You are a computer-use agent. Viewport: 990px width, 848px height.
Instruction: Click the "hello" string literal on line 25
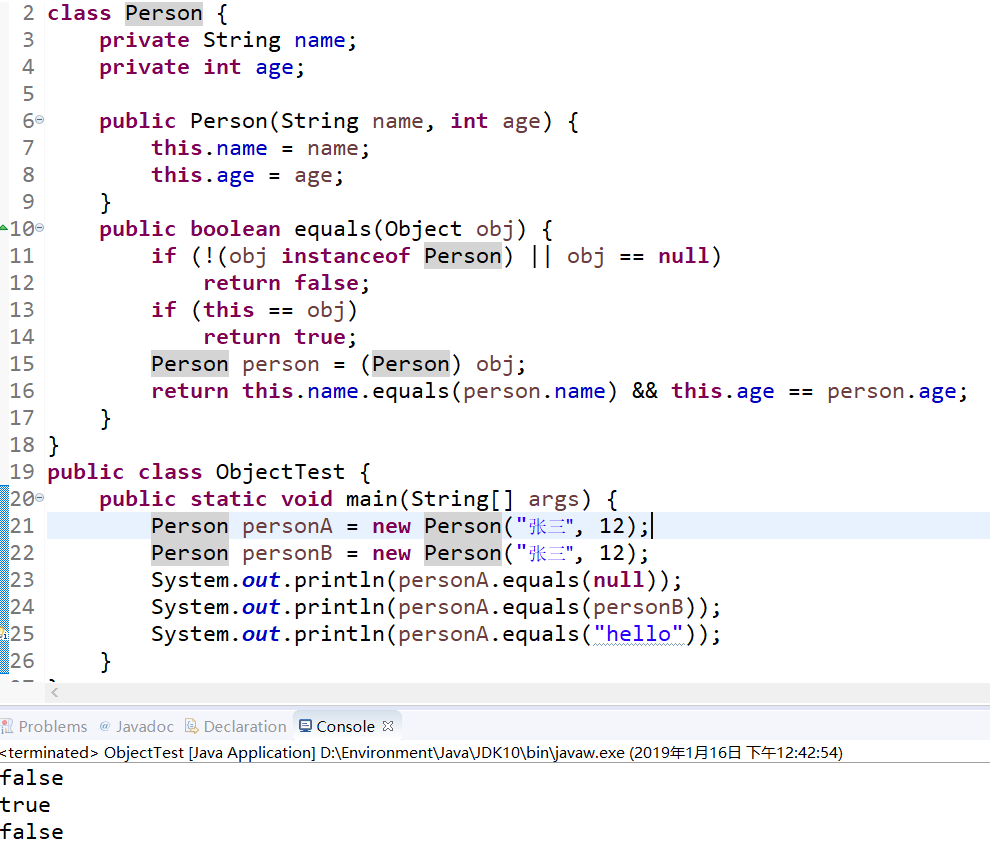point(638,634)
